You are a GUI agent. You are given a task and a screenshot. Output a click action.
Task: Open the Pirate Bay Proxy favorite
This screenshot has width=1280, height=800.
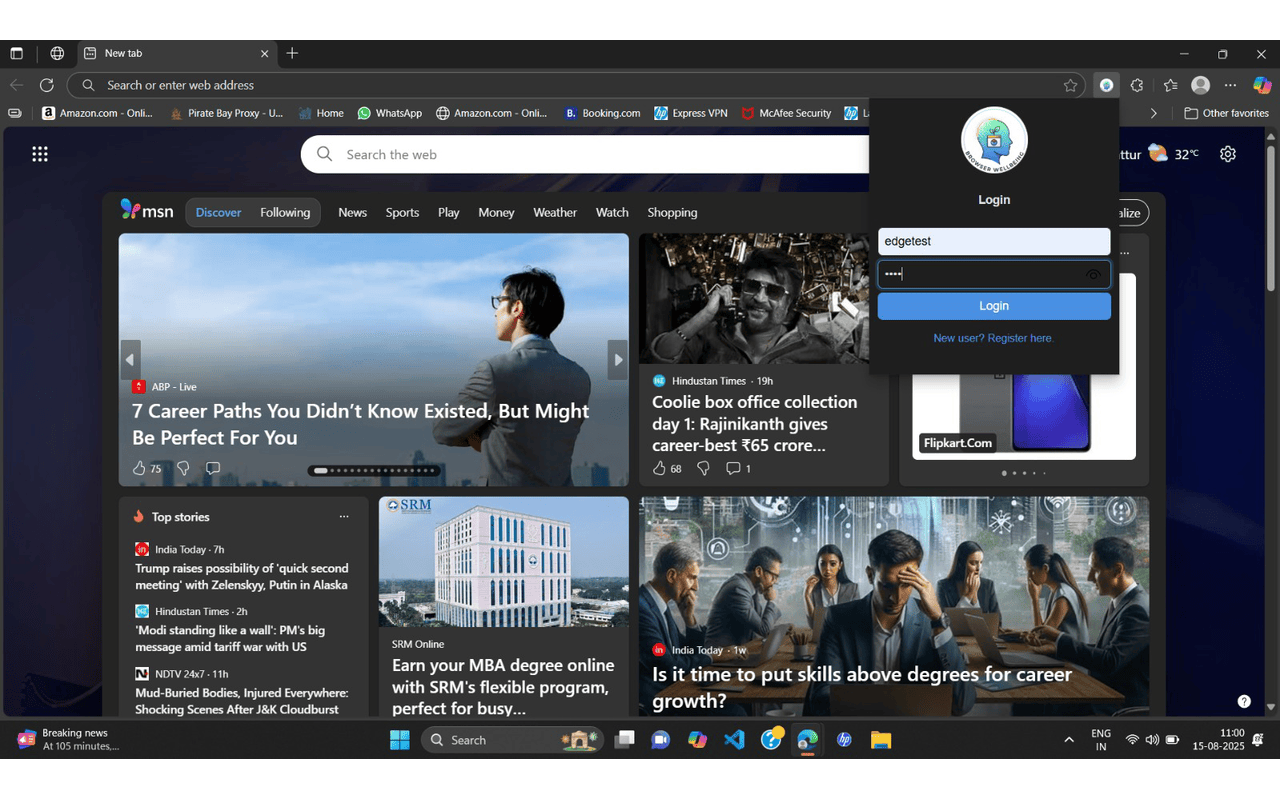point(226,113)
